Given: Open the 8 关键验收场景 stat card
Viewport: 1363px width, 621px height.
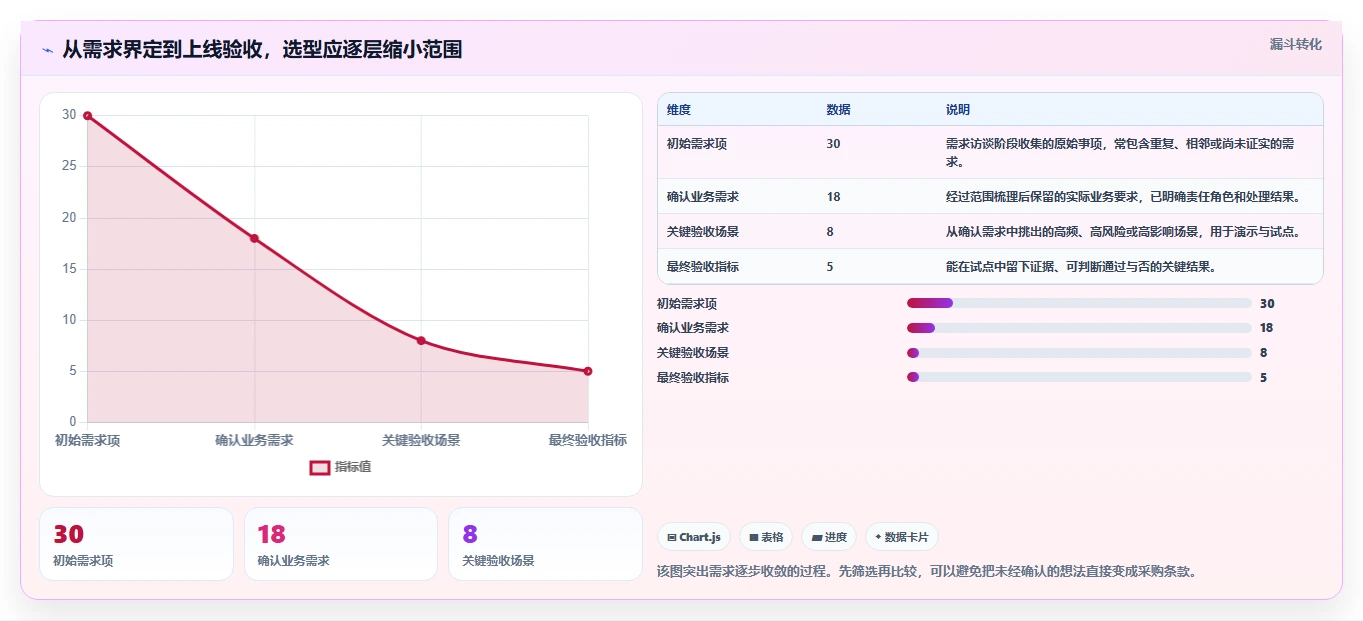Looking at the screenshot, I should pos(545,544).
